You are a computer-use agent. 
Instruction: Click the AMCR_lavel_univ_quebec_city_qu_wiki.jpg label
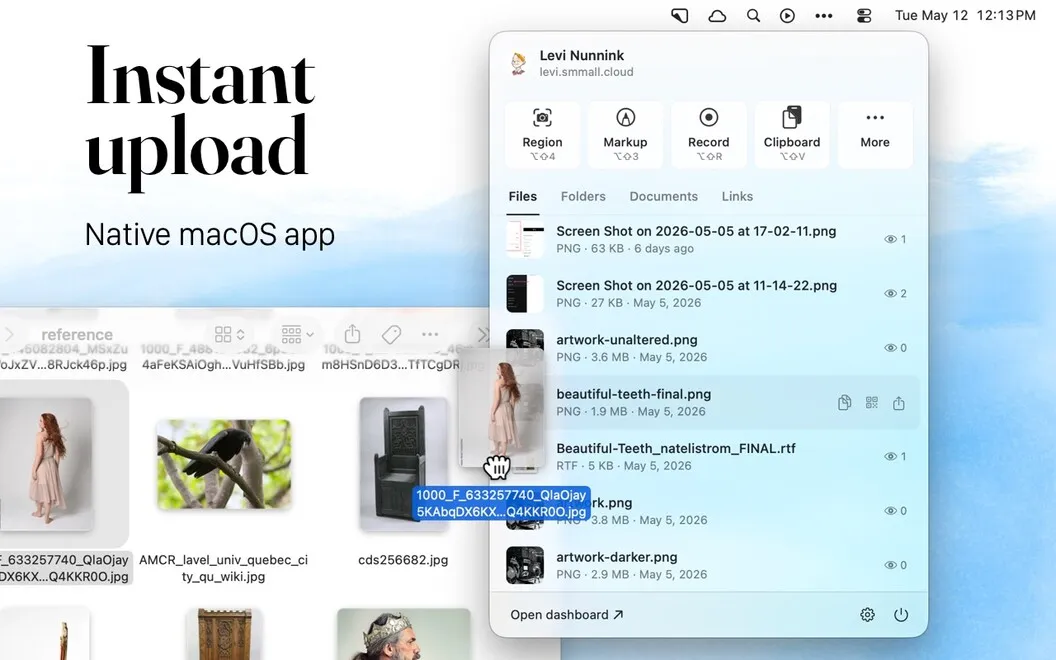tap(223, 568)
